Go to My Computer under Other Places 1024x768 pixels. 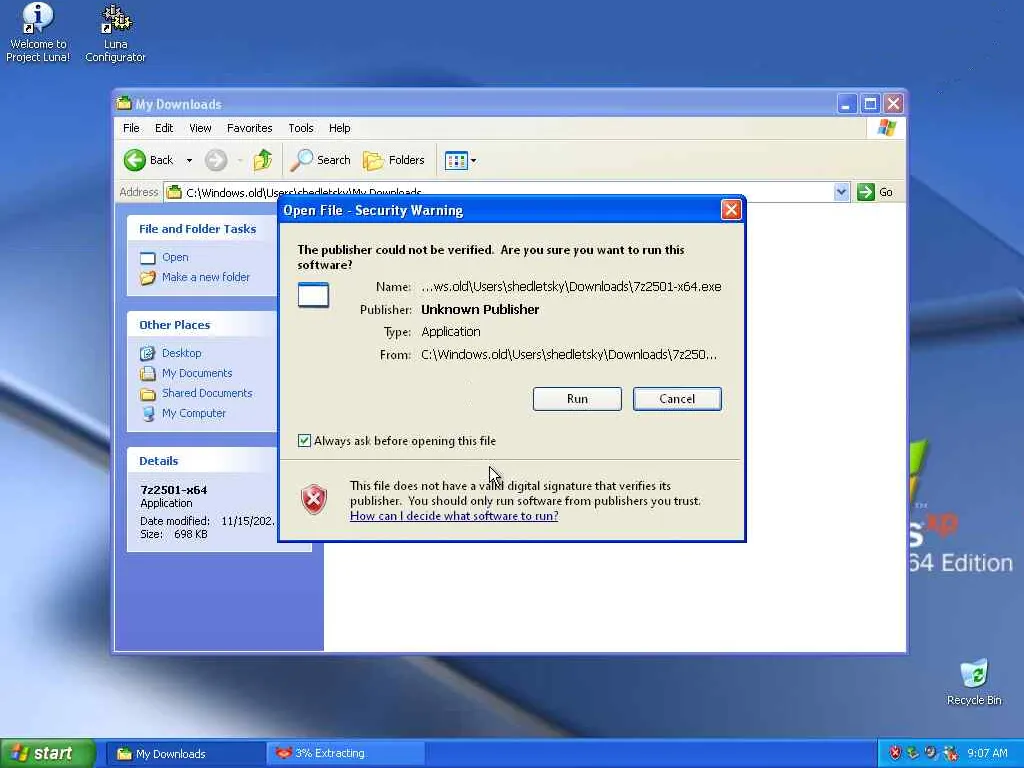(194, 413)
